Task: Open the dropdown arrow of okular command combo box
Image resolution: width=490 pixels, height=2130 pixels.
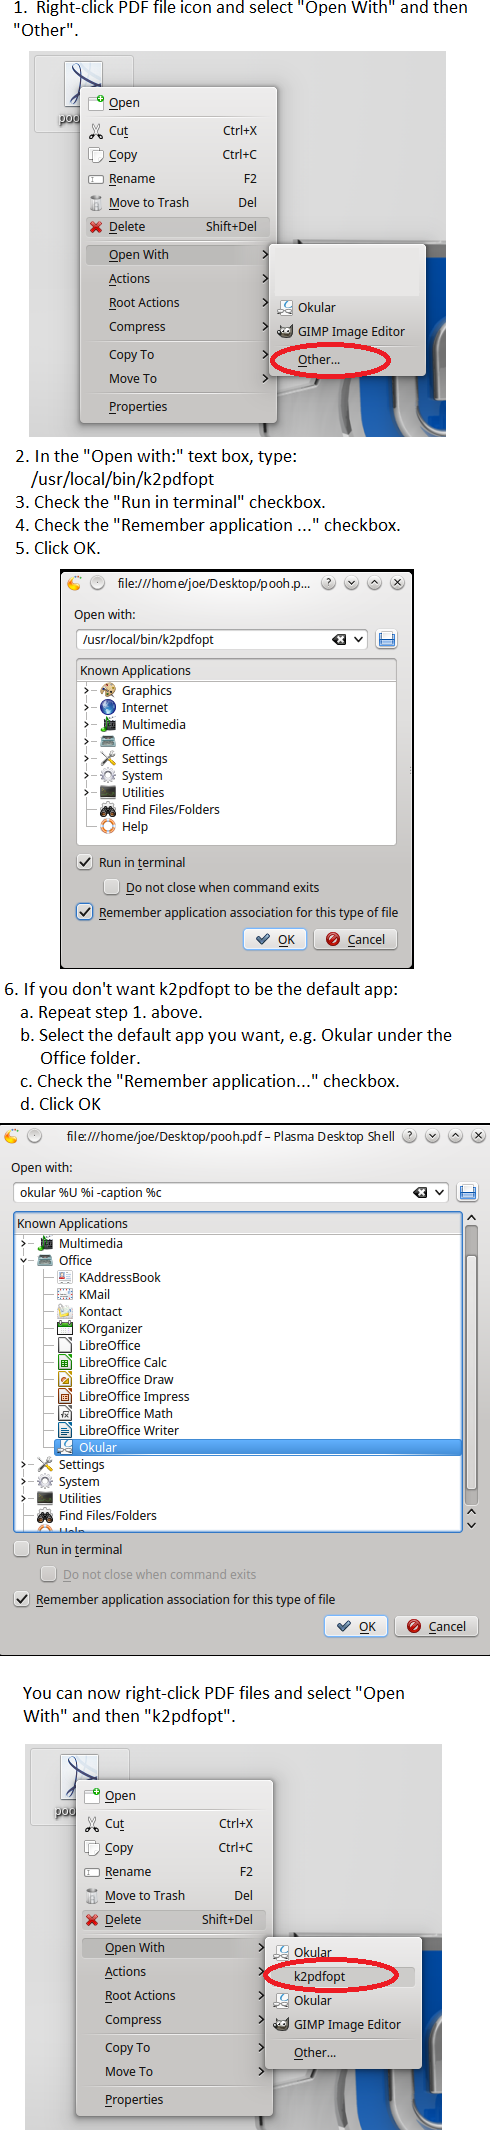Action: click(x=439, y=1192)
